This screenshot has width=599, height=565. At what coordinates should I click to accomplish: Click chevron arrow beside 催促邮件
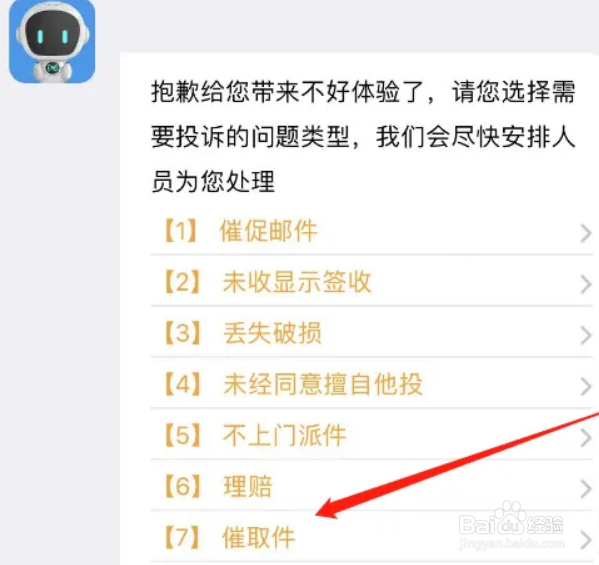tap(586, 233)
